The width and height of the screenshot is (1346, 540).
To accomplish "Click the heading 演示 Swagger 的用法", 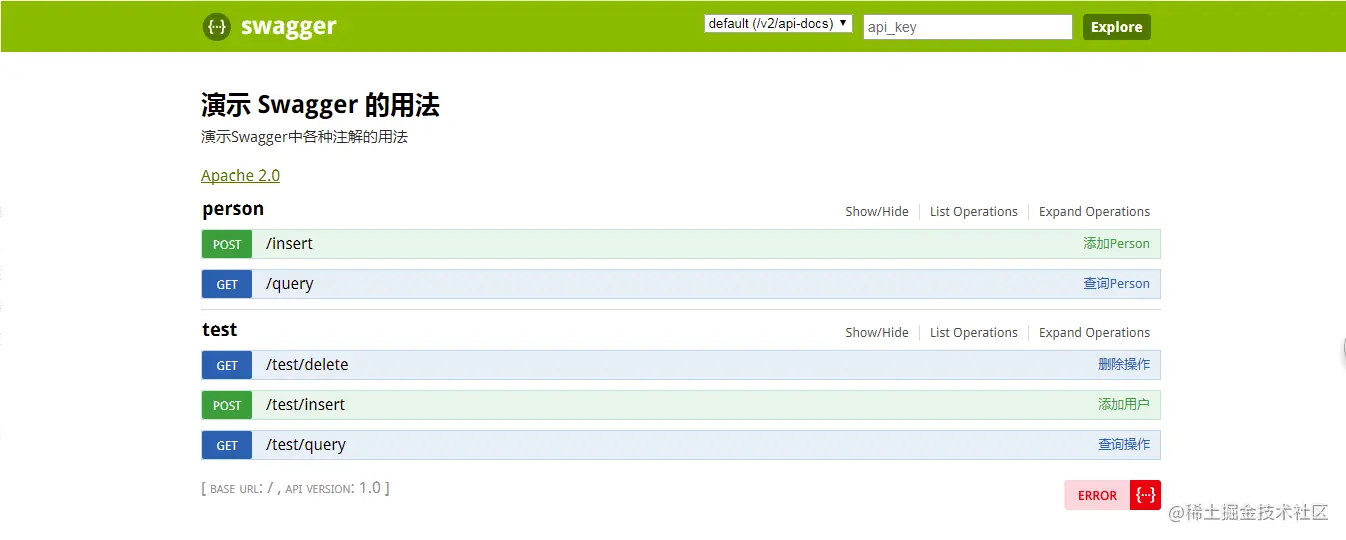I will point(320,104).
